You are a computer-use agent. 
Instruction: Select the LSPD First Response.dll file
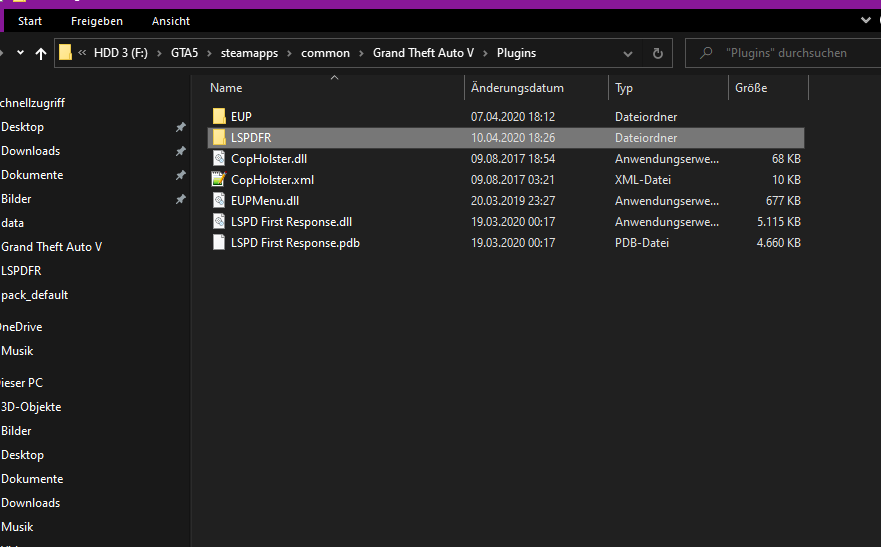pyautogui.click(x=291, y=222)
